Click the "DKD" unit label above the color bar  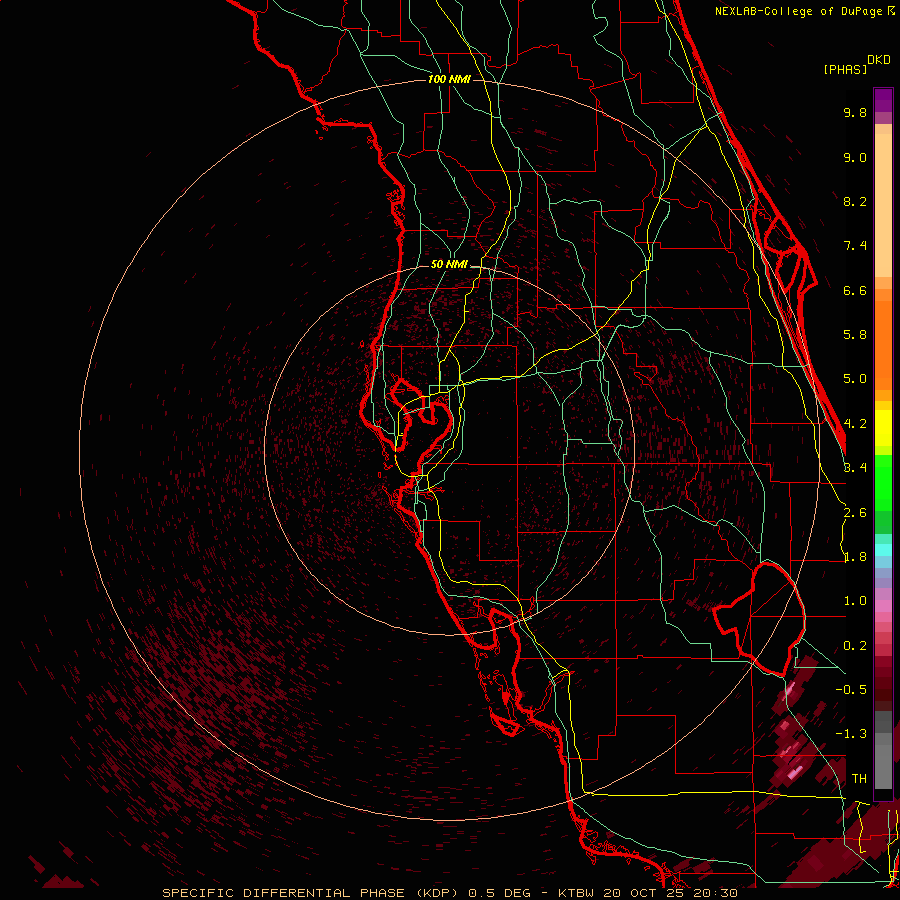point(879,60)
